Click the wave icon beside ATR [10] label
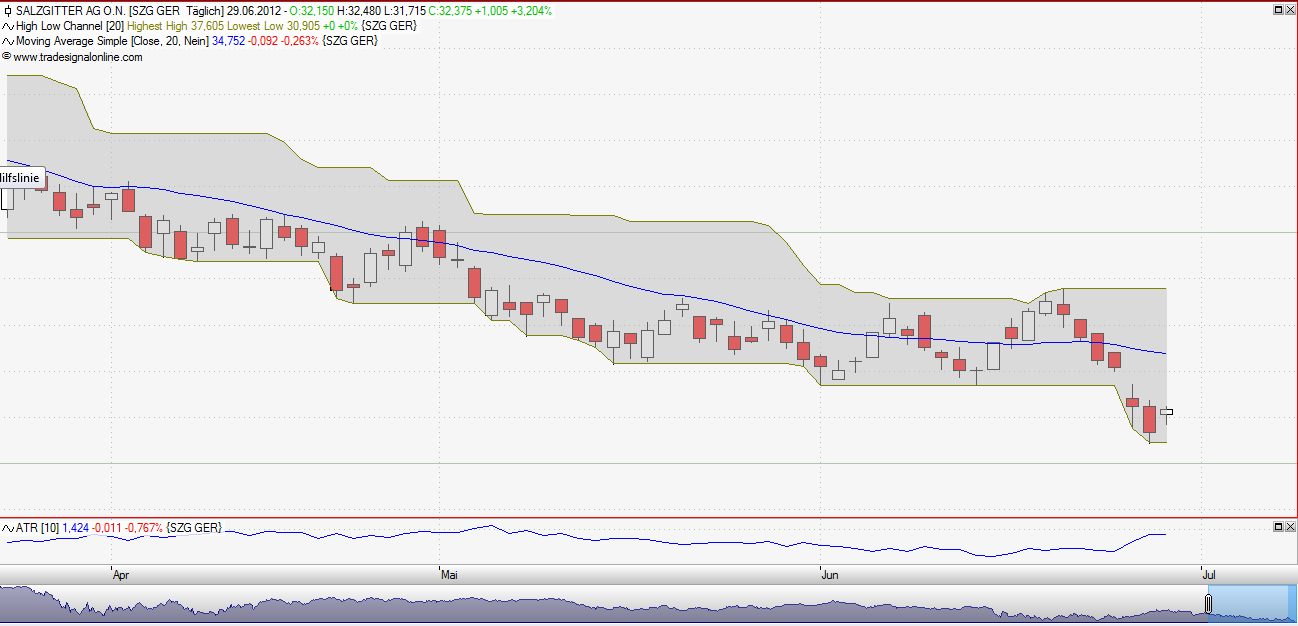Viewport: 1298px width, 626px height. pos(8,527)
